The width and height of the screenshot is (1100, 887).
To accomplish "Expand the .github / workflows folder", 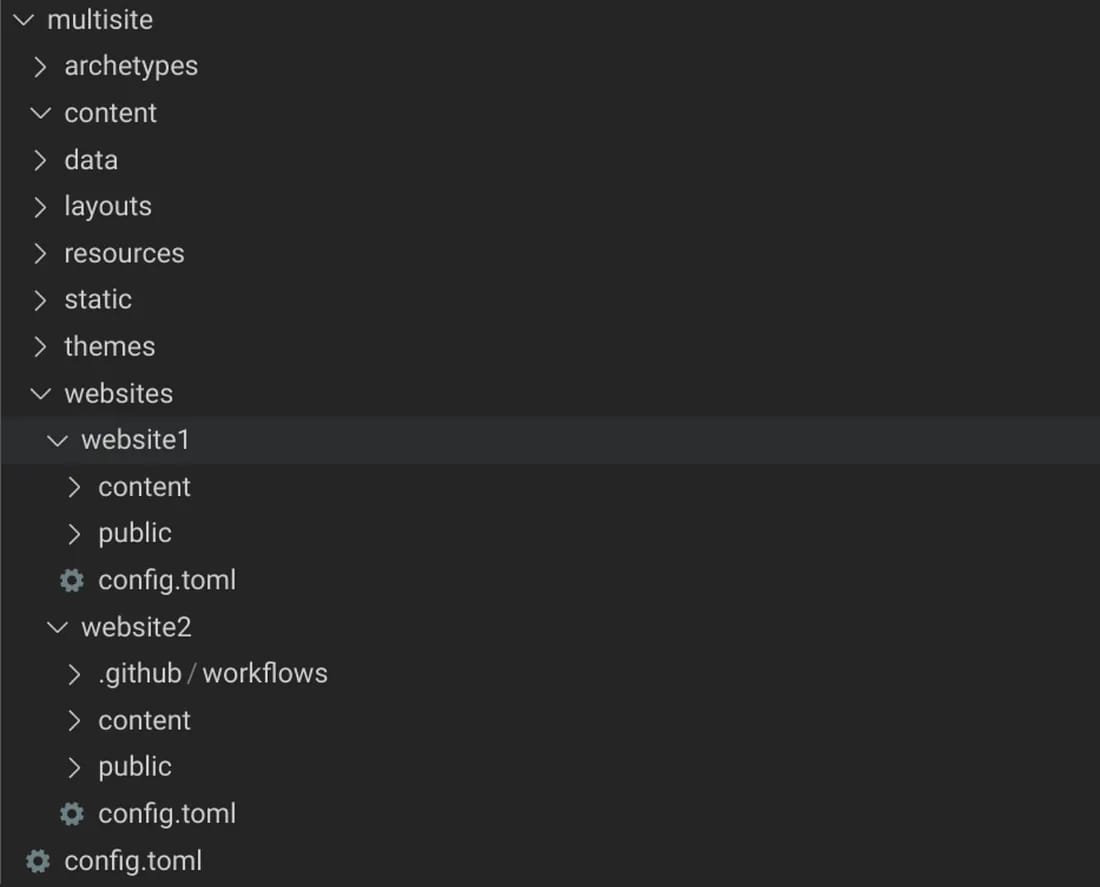I will tap(212, 674).
